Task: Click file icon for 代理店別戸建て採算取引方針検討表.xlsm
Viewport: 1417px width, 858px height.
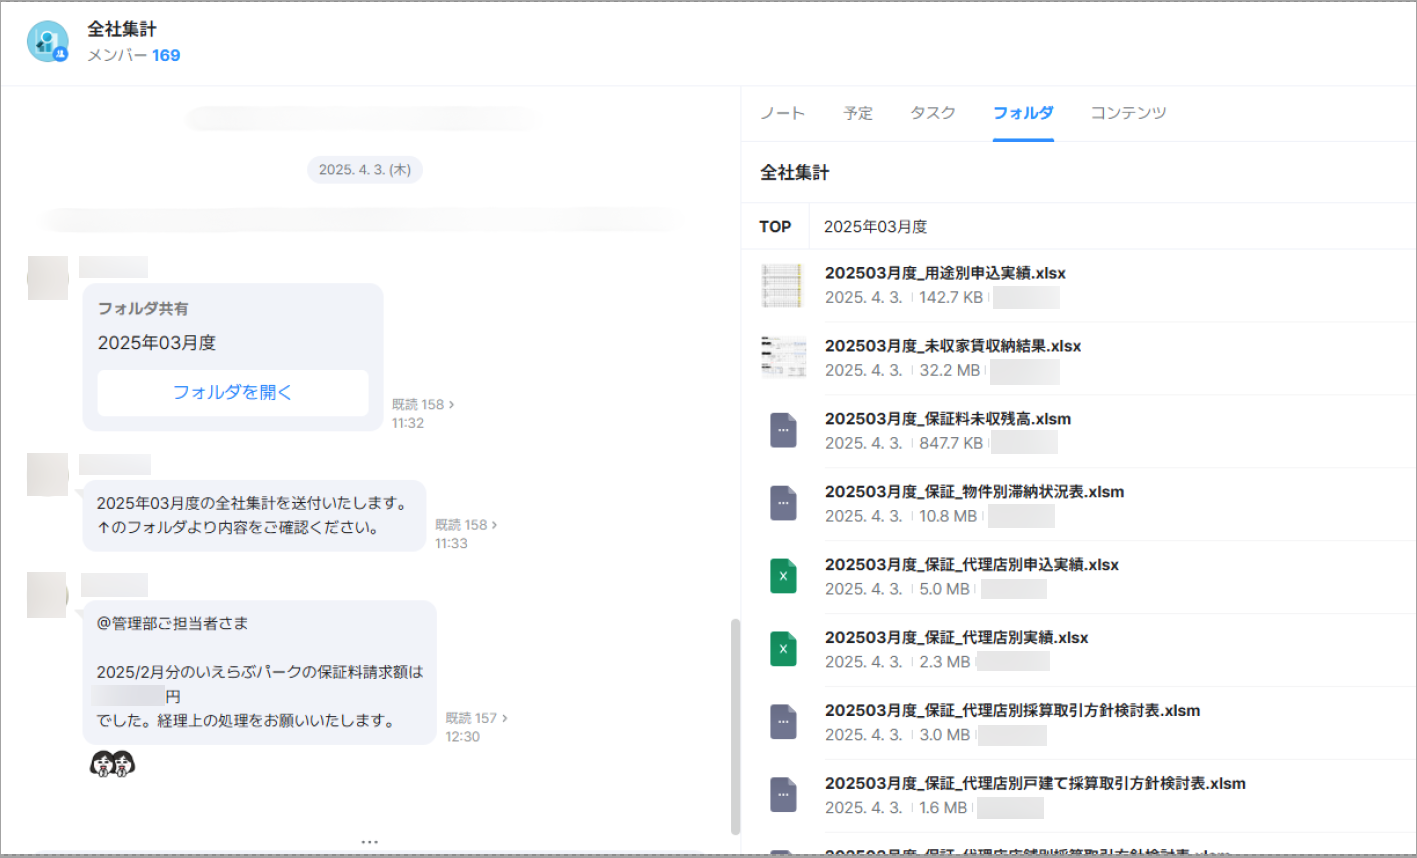Action: point(783,795)
